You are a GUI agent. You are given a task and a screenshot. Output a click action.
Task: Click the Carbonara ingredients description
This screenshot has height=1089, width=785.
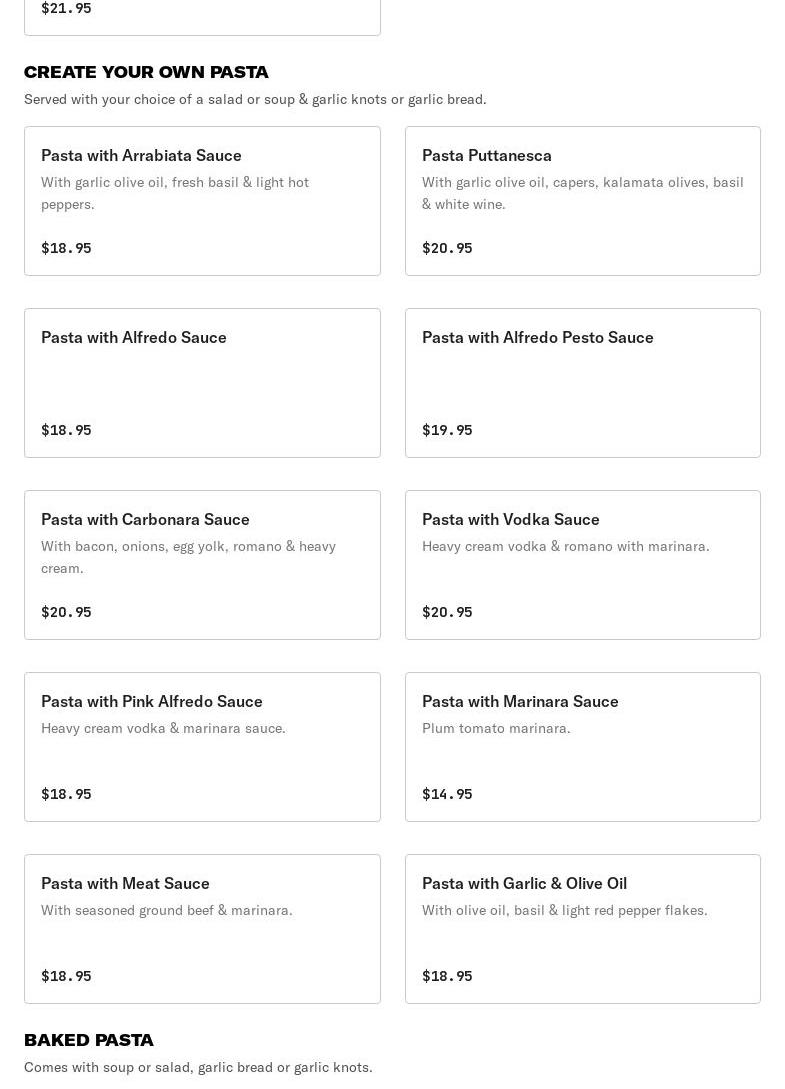tap(188, 557)
